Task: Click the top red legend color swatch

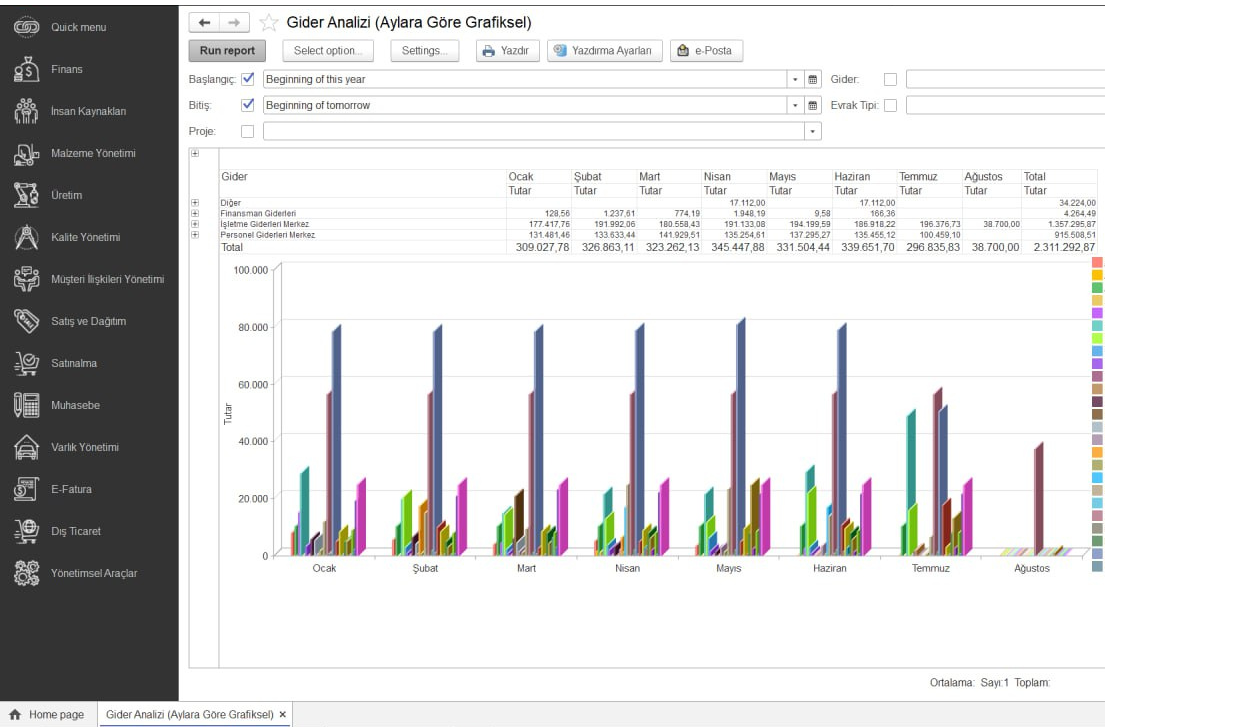Action: (1097, 262)
